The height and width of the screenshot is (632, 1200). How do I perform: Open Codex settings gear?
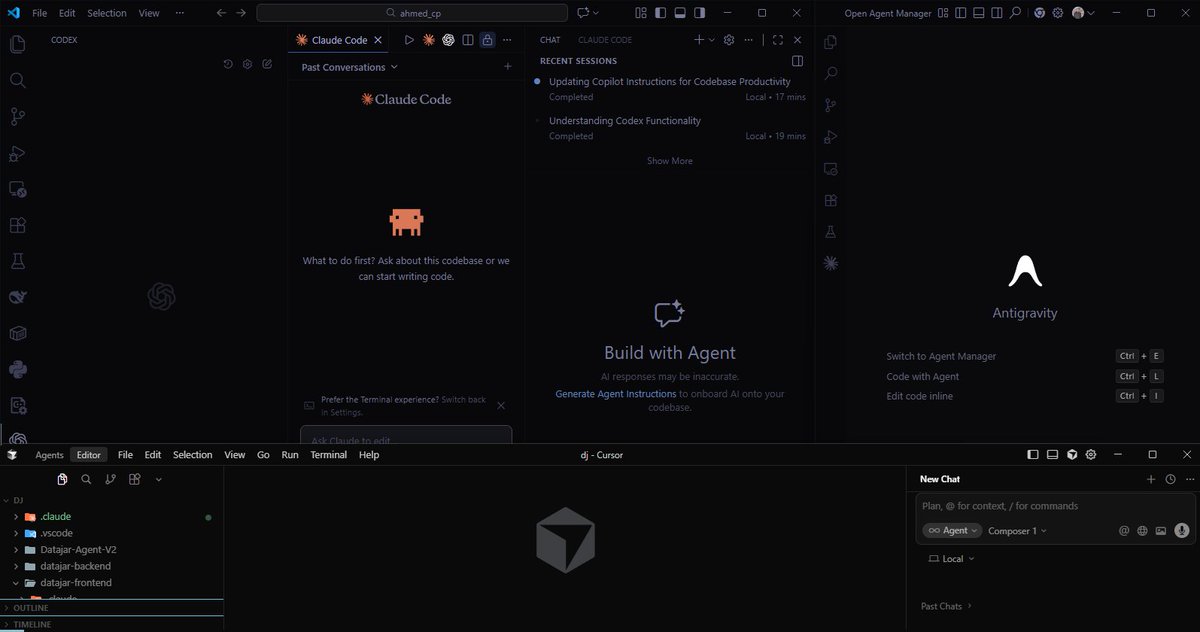pyautogui.click(x=248, y=64)
